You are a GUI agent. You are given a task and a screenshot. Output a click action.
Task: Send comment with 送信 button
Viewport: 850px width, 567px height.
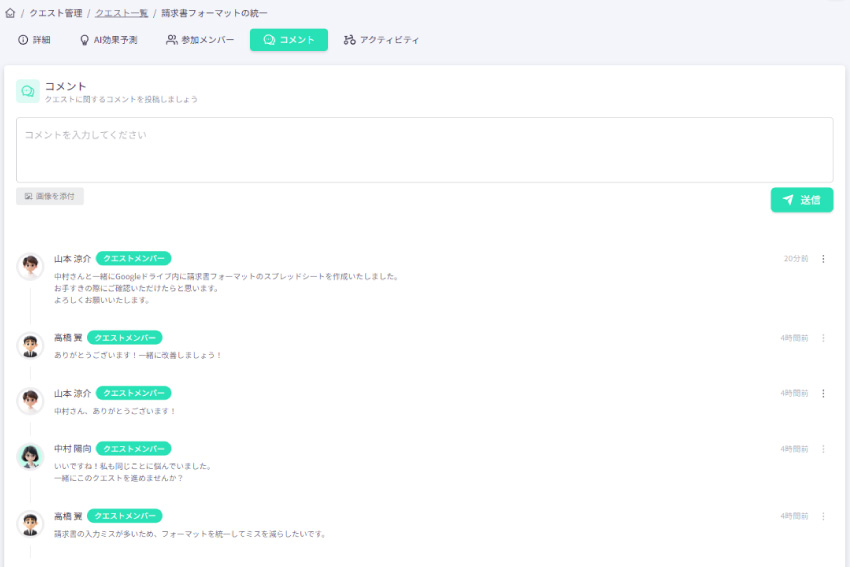(x=802, y=200)
